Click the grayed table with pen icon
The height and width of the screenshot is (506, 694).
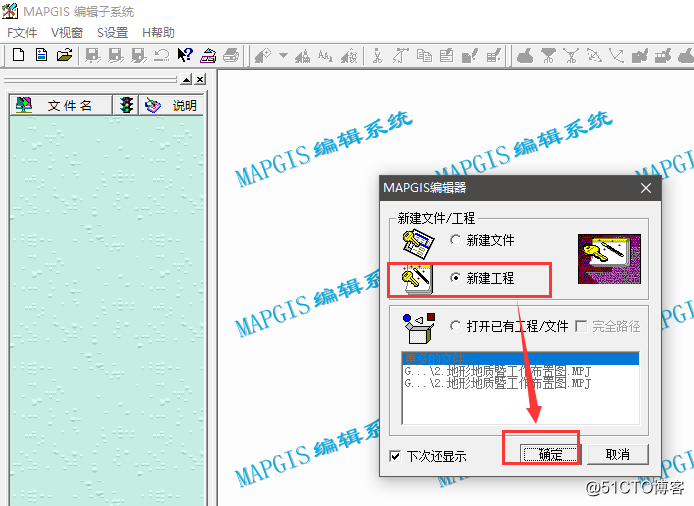[493, 55]
